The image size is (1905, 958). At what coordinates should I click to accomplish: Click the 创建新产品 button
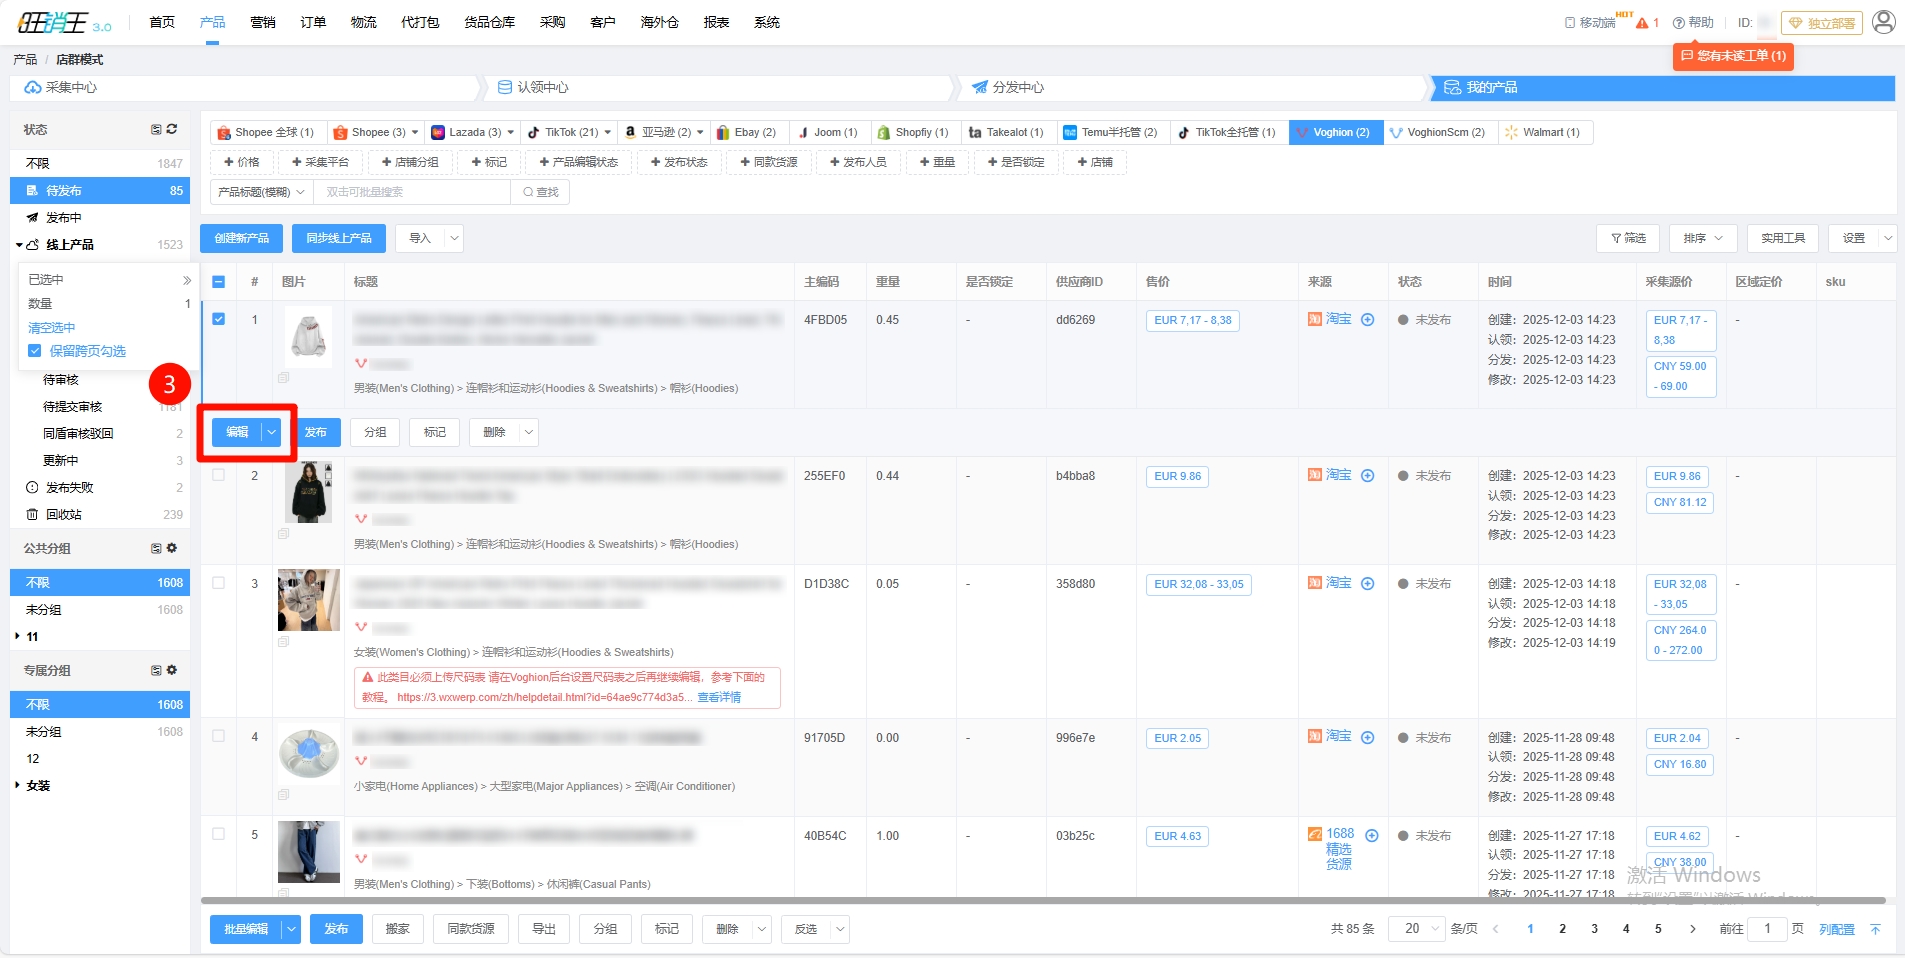coord(241,238)
